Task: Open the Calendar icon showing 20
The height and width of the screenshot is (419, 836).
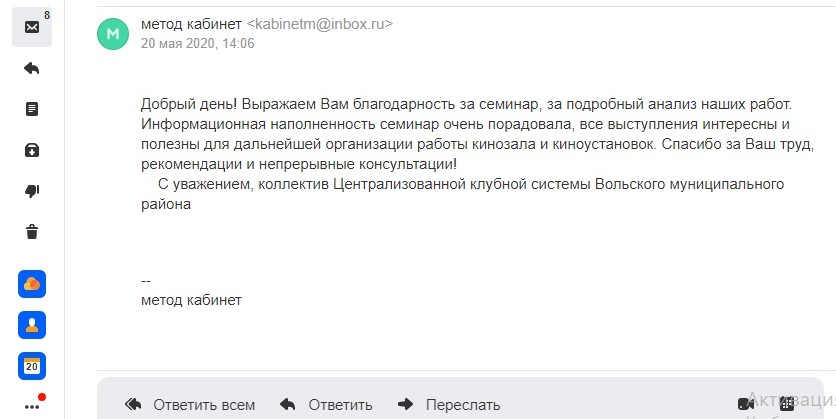Action: (32, 366)
